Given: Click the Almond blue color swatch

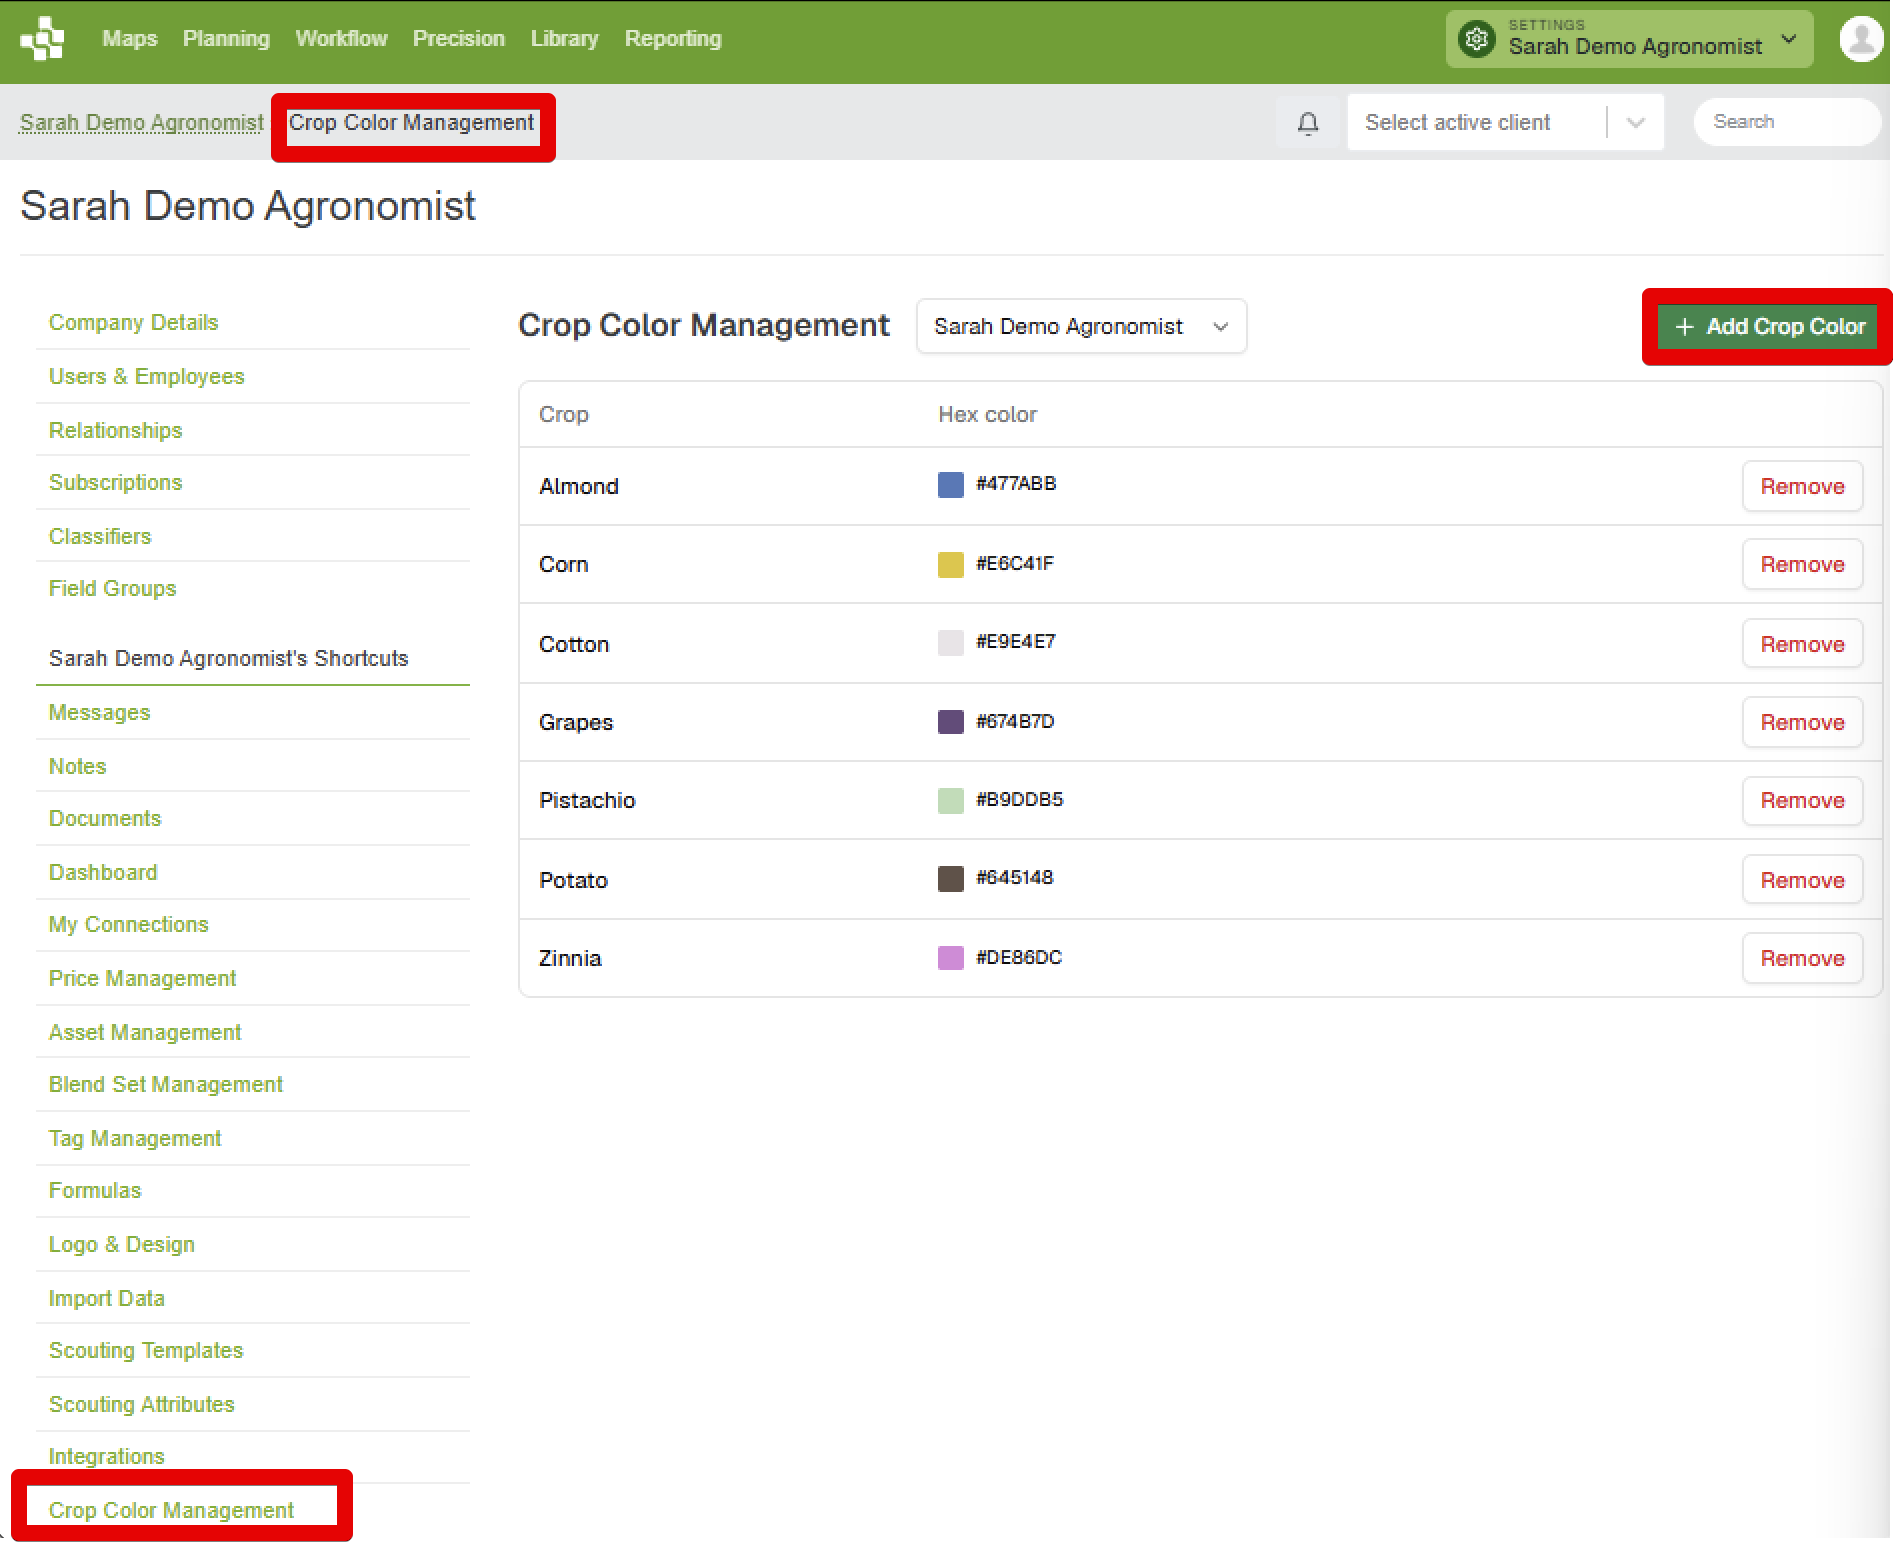Looking at the screenshot, I should (950, 485).
